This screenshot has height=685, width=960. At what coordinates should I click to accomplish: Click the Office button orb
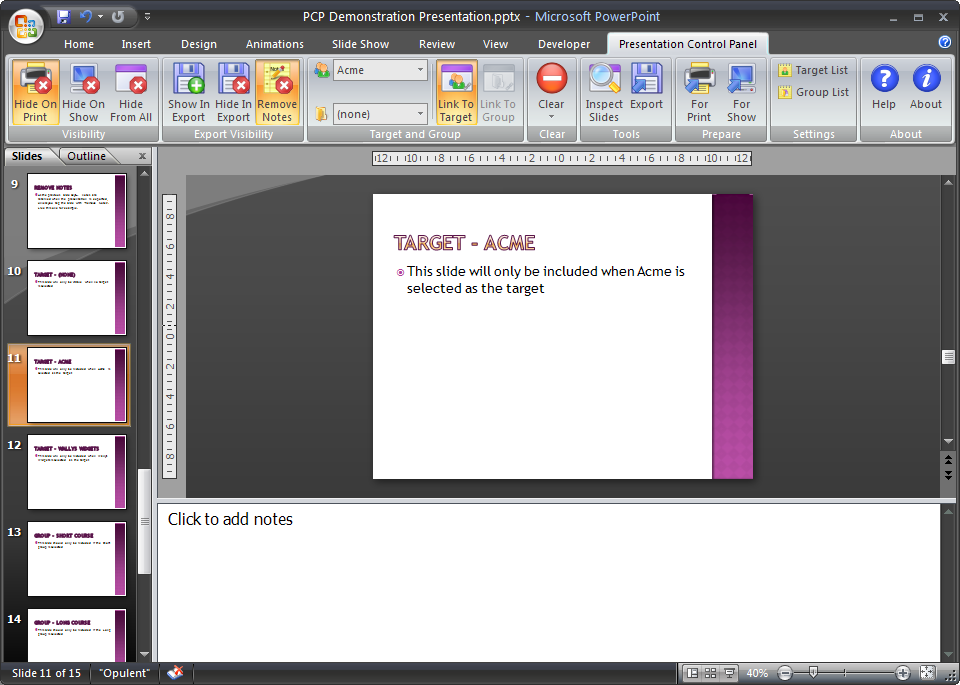26,26
